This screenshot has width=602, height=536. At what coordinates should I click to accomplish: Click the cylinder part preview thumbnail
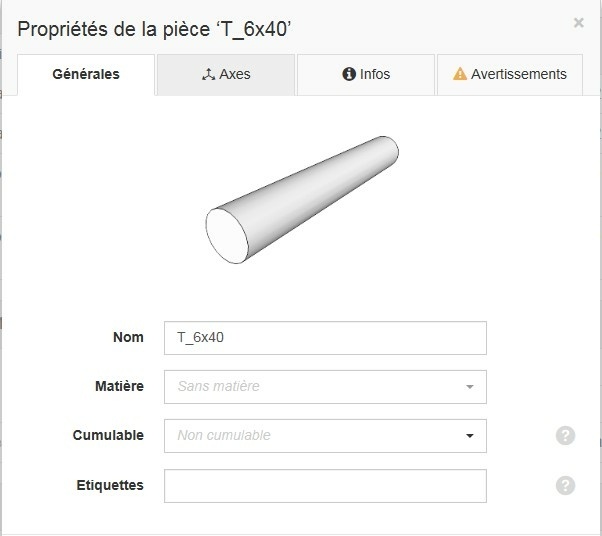tap(302, 200)
